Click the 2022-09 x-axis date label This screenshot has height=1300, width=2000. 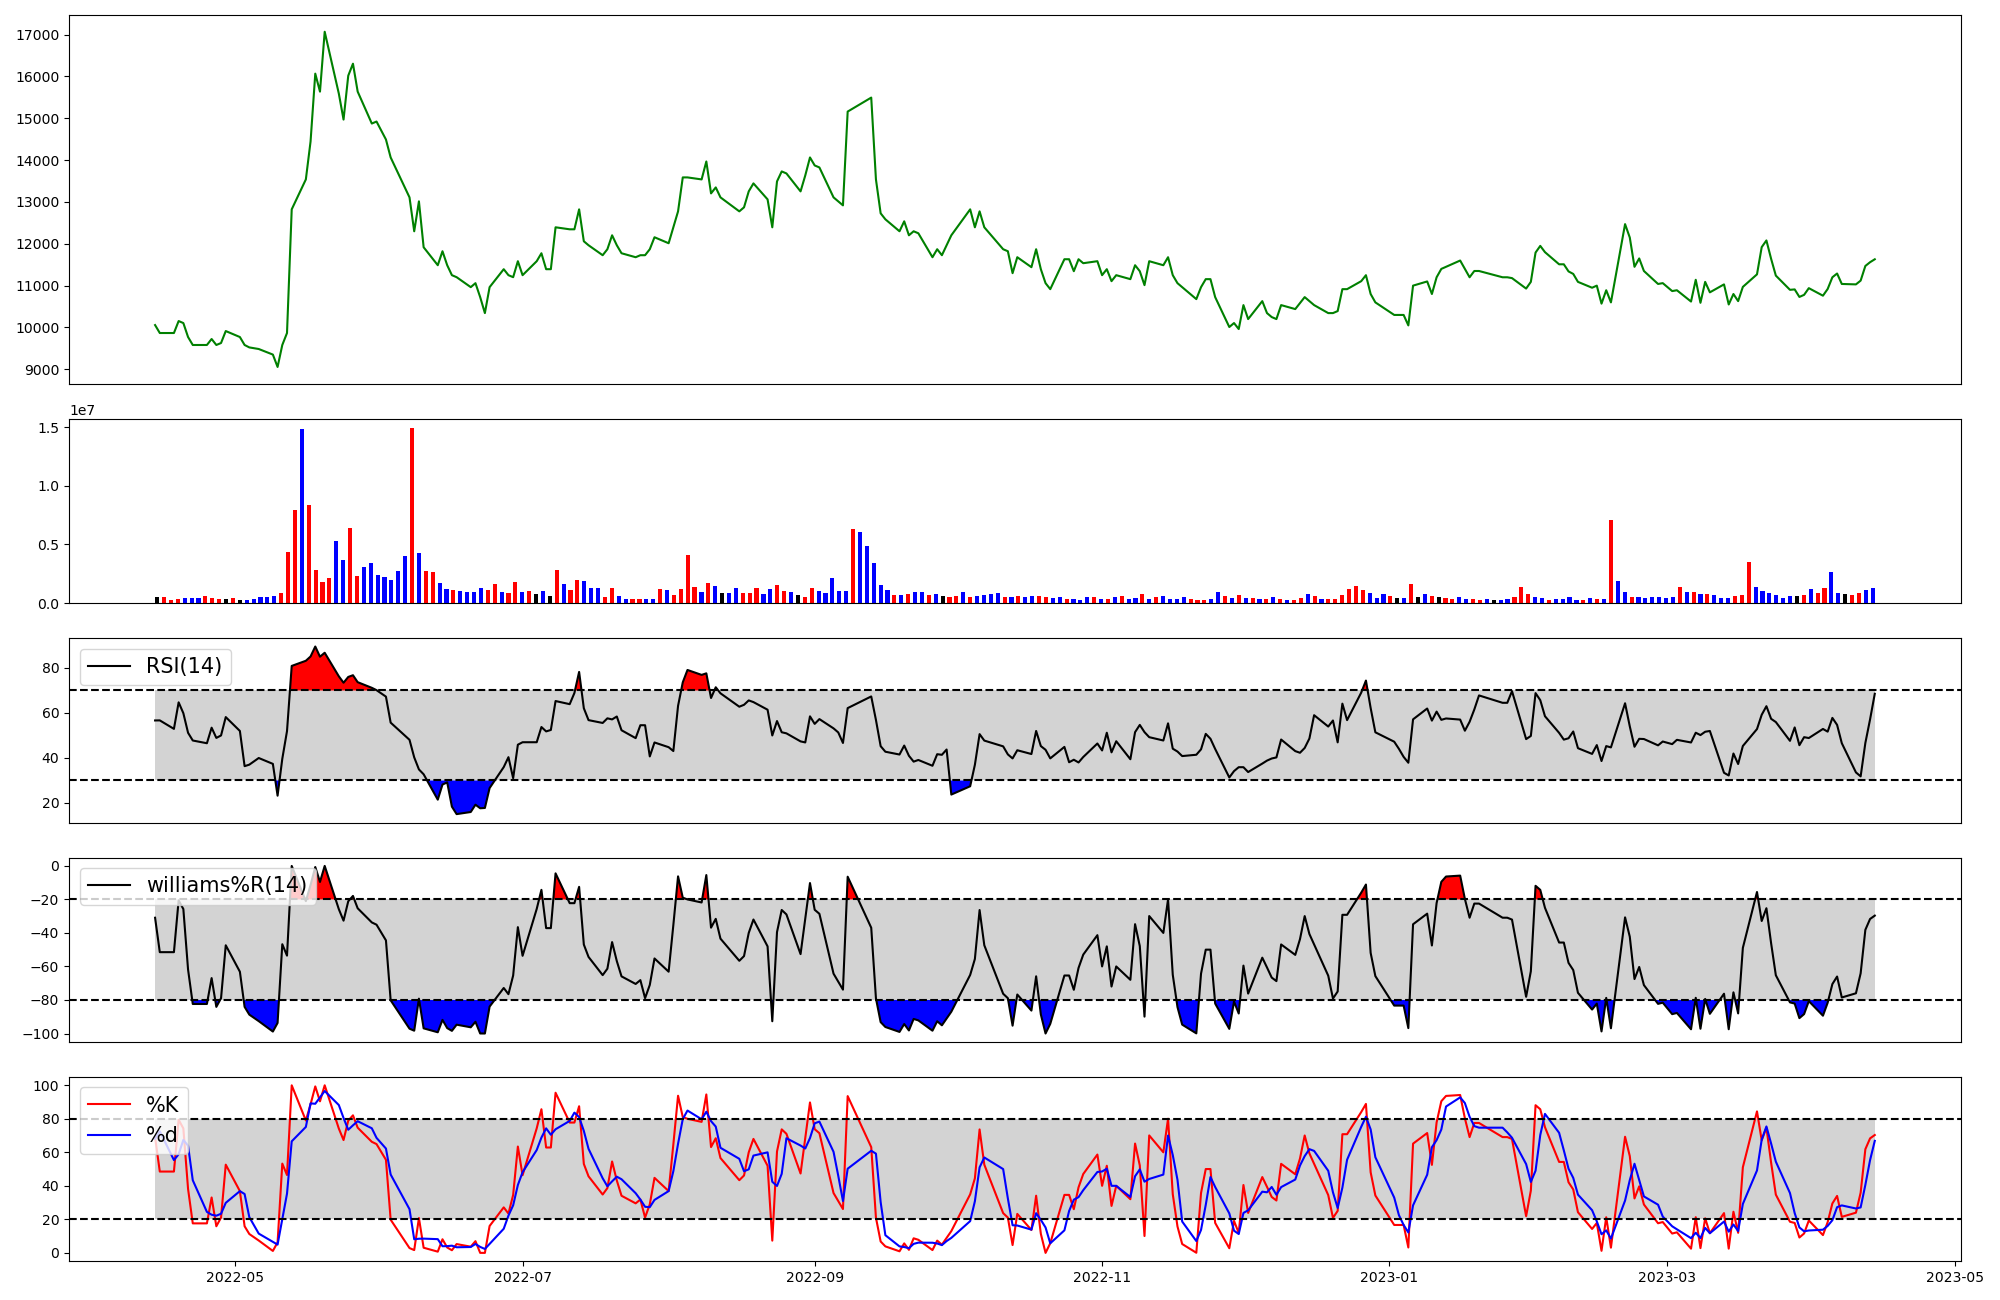(815, 1277)
